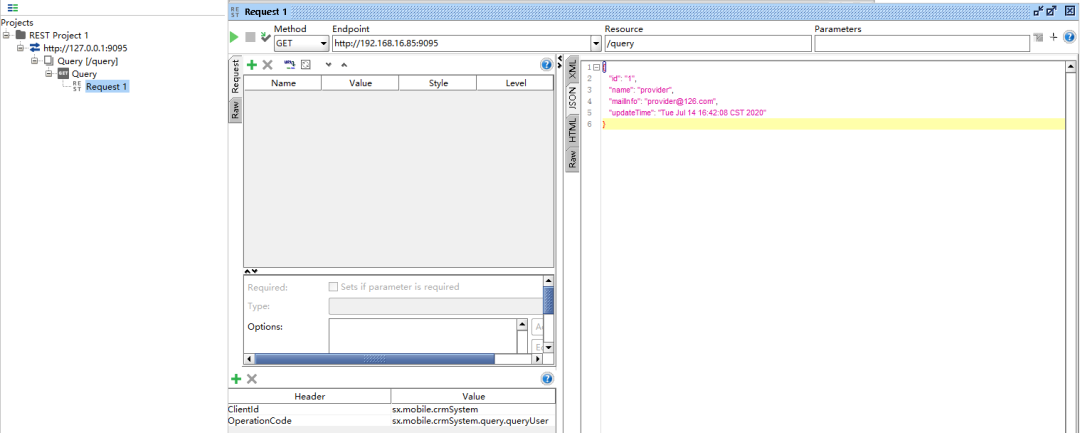
Task: Select Request 1 in the project tree
Action: (x=106, y=87)
